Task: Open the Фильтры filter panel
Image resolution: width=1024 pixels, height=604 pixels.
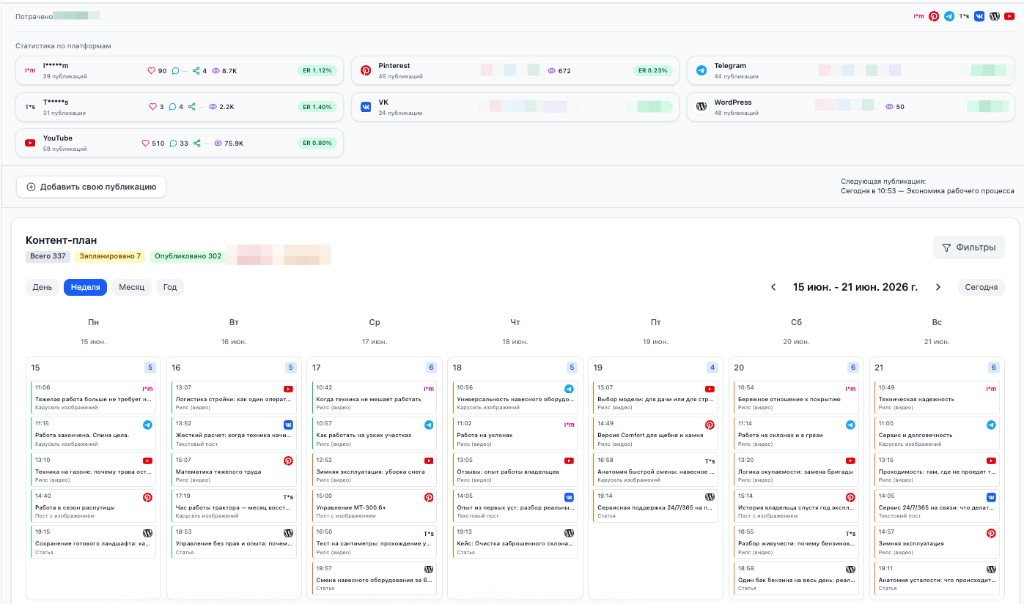Action: click(968, 247)
